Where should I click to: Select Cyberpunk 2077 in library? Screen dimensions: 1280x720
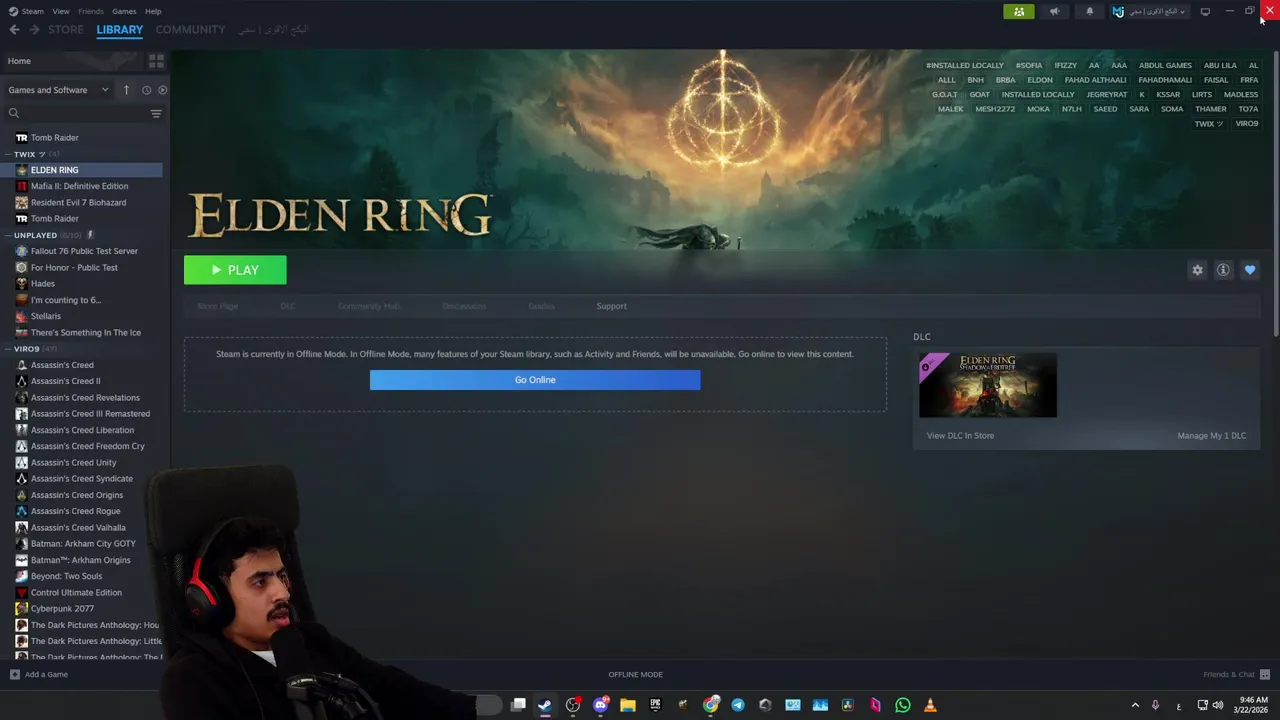62,609
